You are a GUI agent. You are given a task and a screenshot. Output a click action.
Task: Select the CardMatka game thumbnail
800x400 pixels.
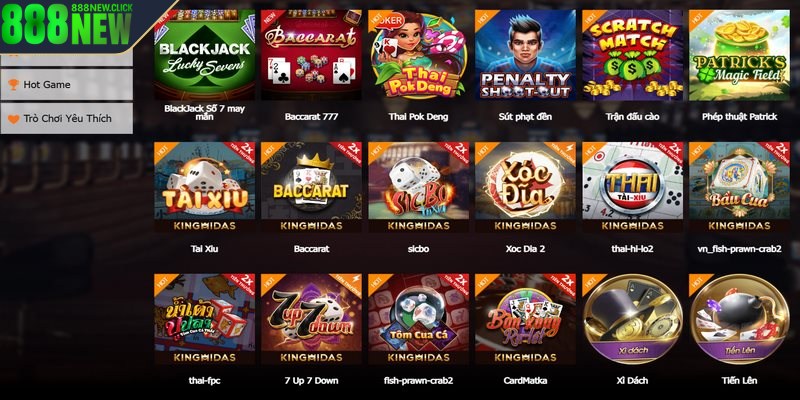click(526, 319)
